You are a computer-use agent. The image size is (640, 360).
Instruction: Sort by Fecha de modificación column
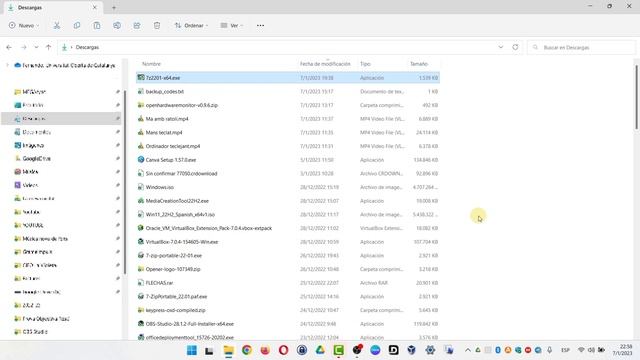coord(325,64)
